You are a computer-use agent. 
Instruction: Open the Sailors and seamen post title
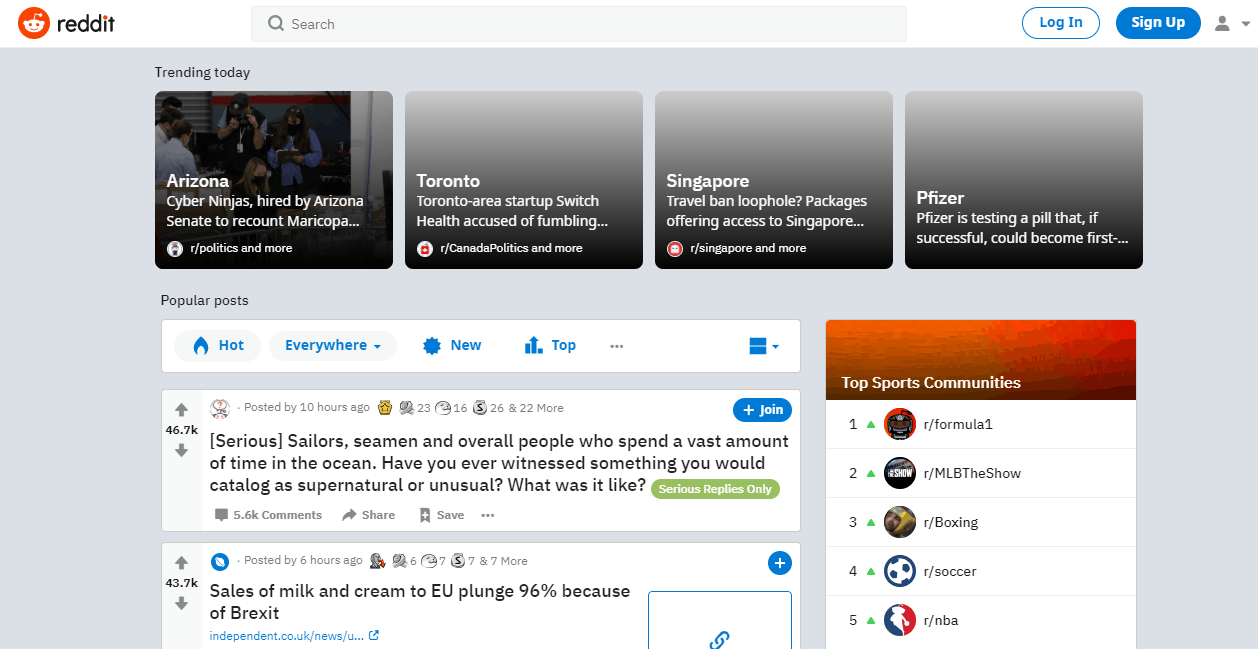[x=499, y=463]
